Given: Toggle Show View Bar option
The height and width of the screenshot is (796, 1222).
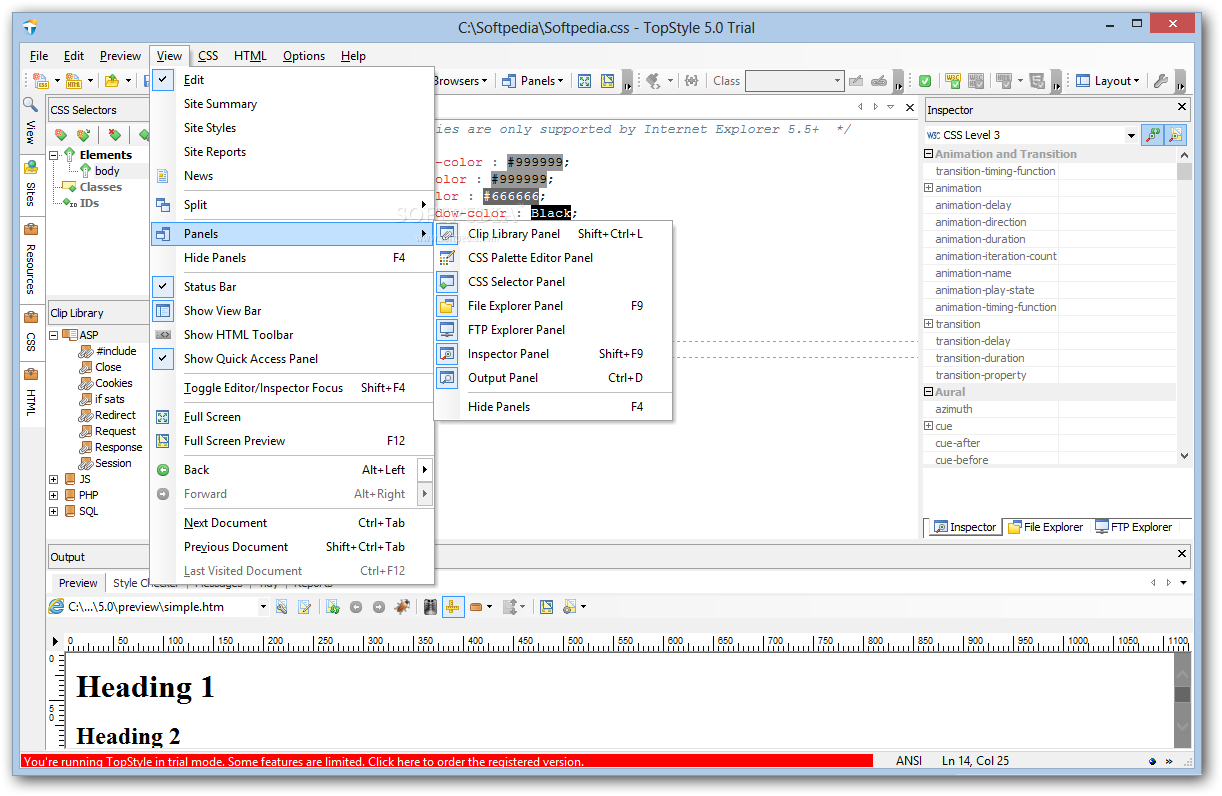Looking at the screenshot, I should pos(163,311).
